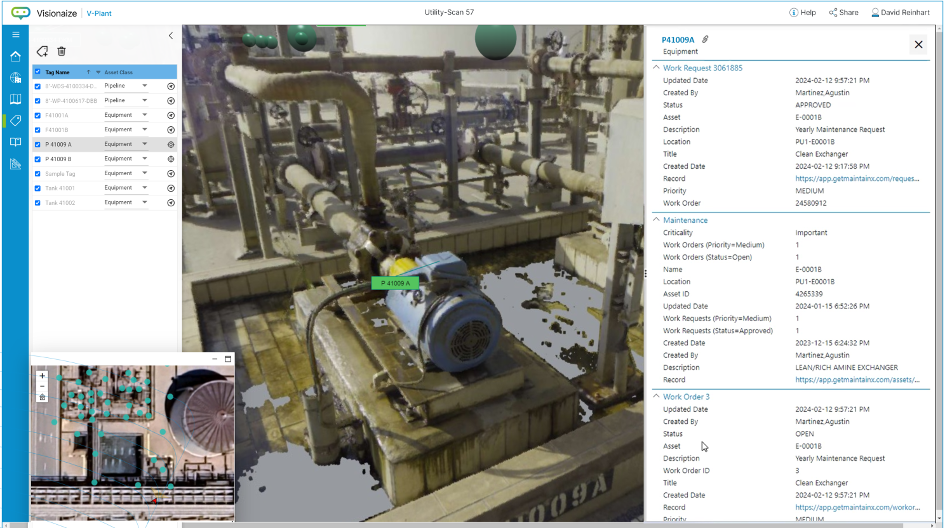Open the Work Request record link
Screen dimensions: 946x528
[x=857, y=179]
